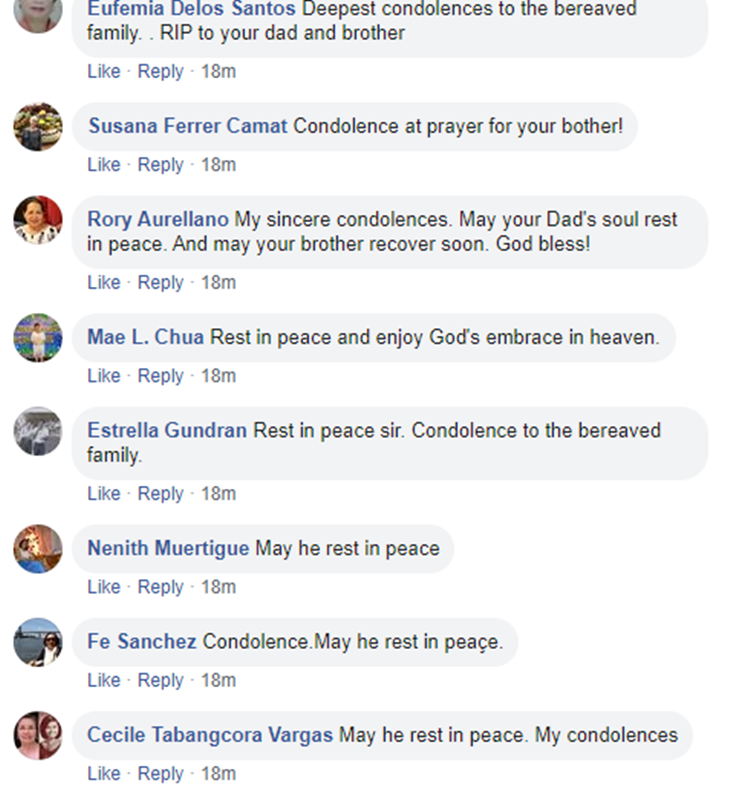Viewport: 750px width, 791px height.
Task: Like Mae L. Chua's comment
Action: [x=103, y=376]
